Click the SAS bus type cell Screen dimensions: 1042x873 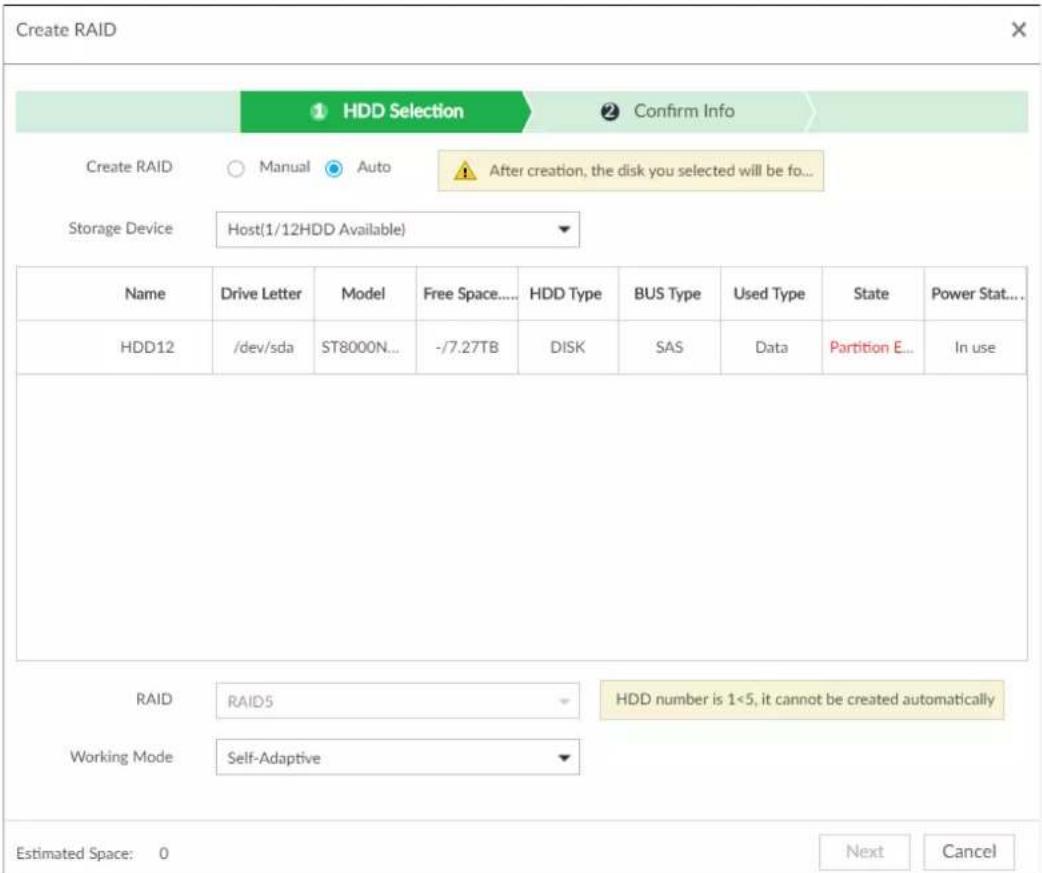click(x=669, y=347)
